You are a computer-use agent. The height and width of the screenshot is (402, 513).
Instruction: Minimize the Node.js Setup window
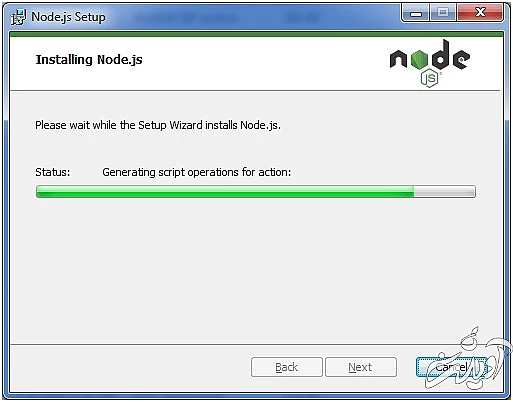pyautogui.click(x=416, y=13)
